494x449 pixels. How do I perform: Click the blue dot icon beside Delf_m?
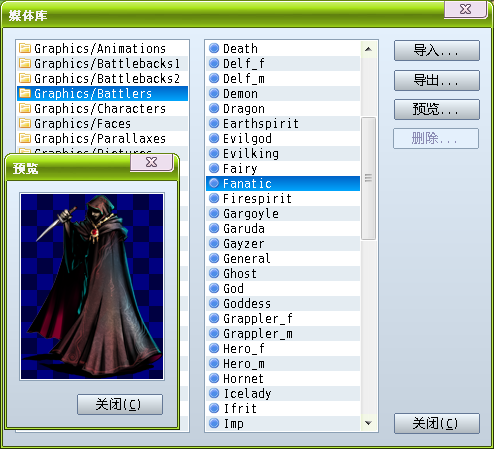[x=214, y=78]
